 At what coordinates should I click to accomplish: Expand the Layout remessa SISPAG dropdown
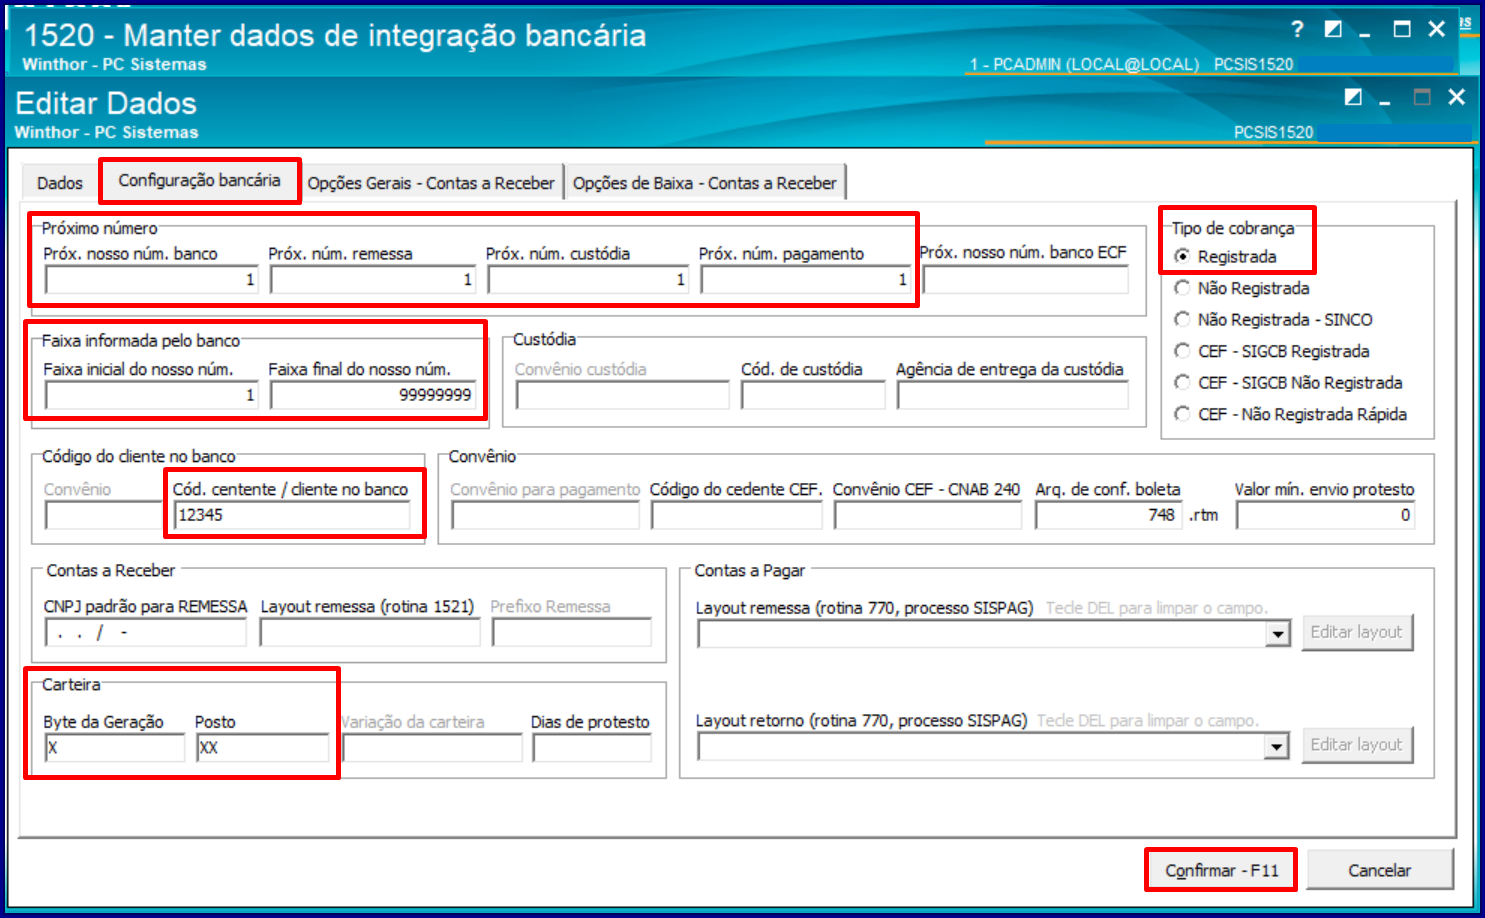coord(1277,634)
